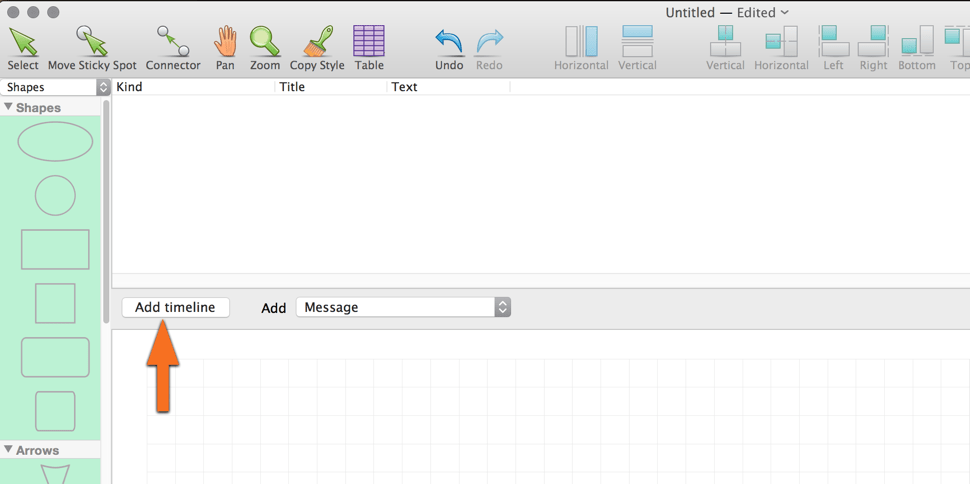The height and width of the screenshot is (484, 970).
Task: Pick the rounded square shape
Action: [x=55, y=411]
